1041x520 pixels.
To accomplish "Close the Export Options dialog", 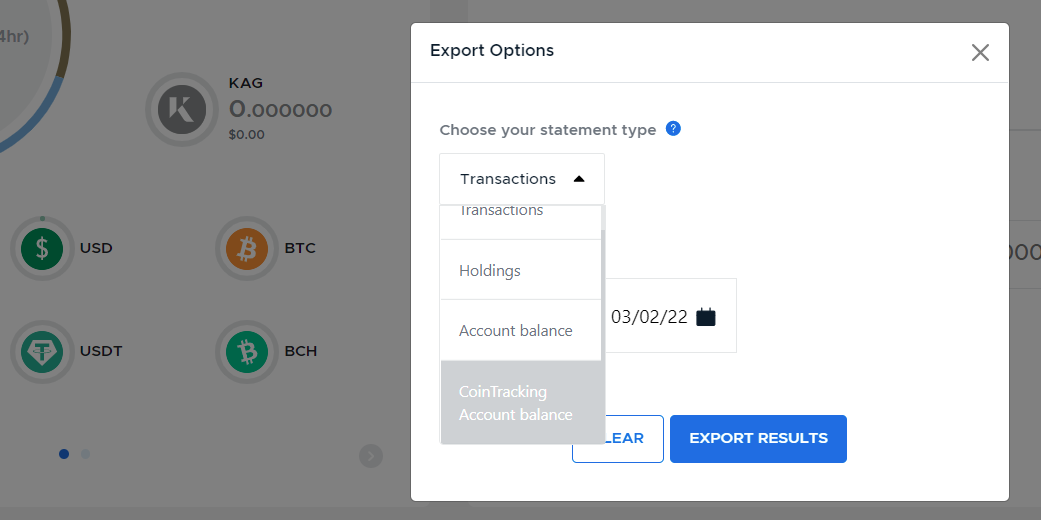I will (980, 52).
